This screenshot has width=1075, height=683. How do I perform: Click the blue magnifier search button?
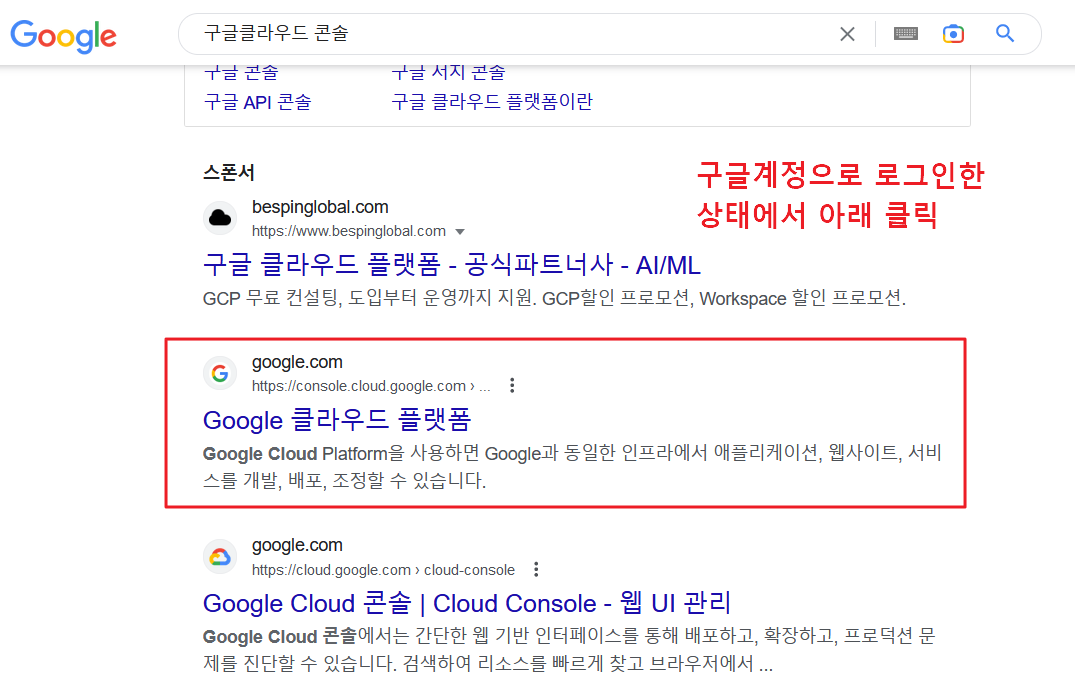tap(1005, 33)
